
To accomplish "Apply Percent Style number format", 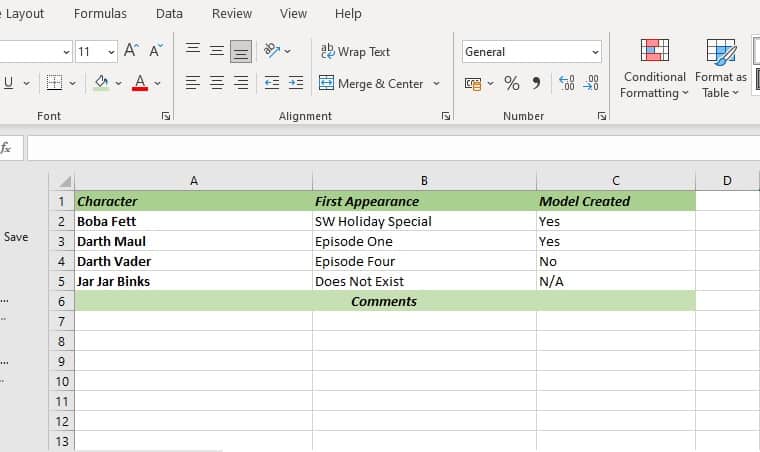I will click(511, 84).
